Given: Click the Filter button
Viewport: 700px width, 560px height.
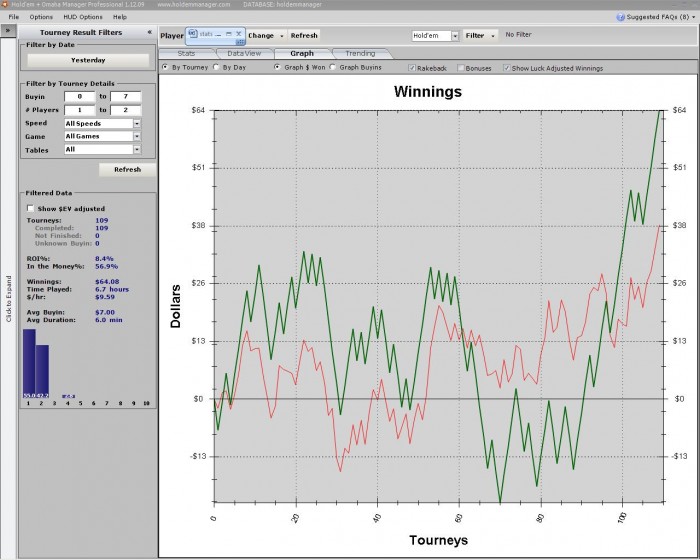Looking at the screenshot, I should (475, 35).
